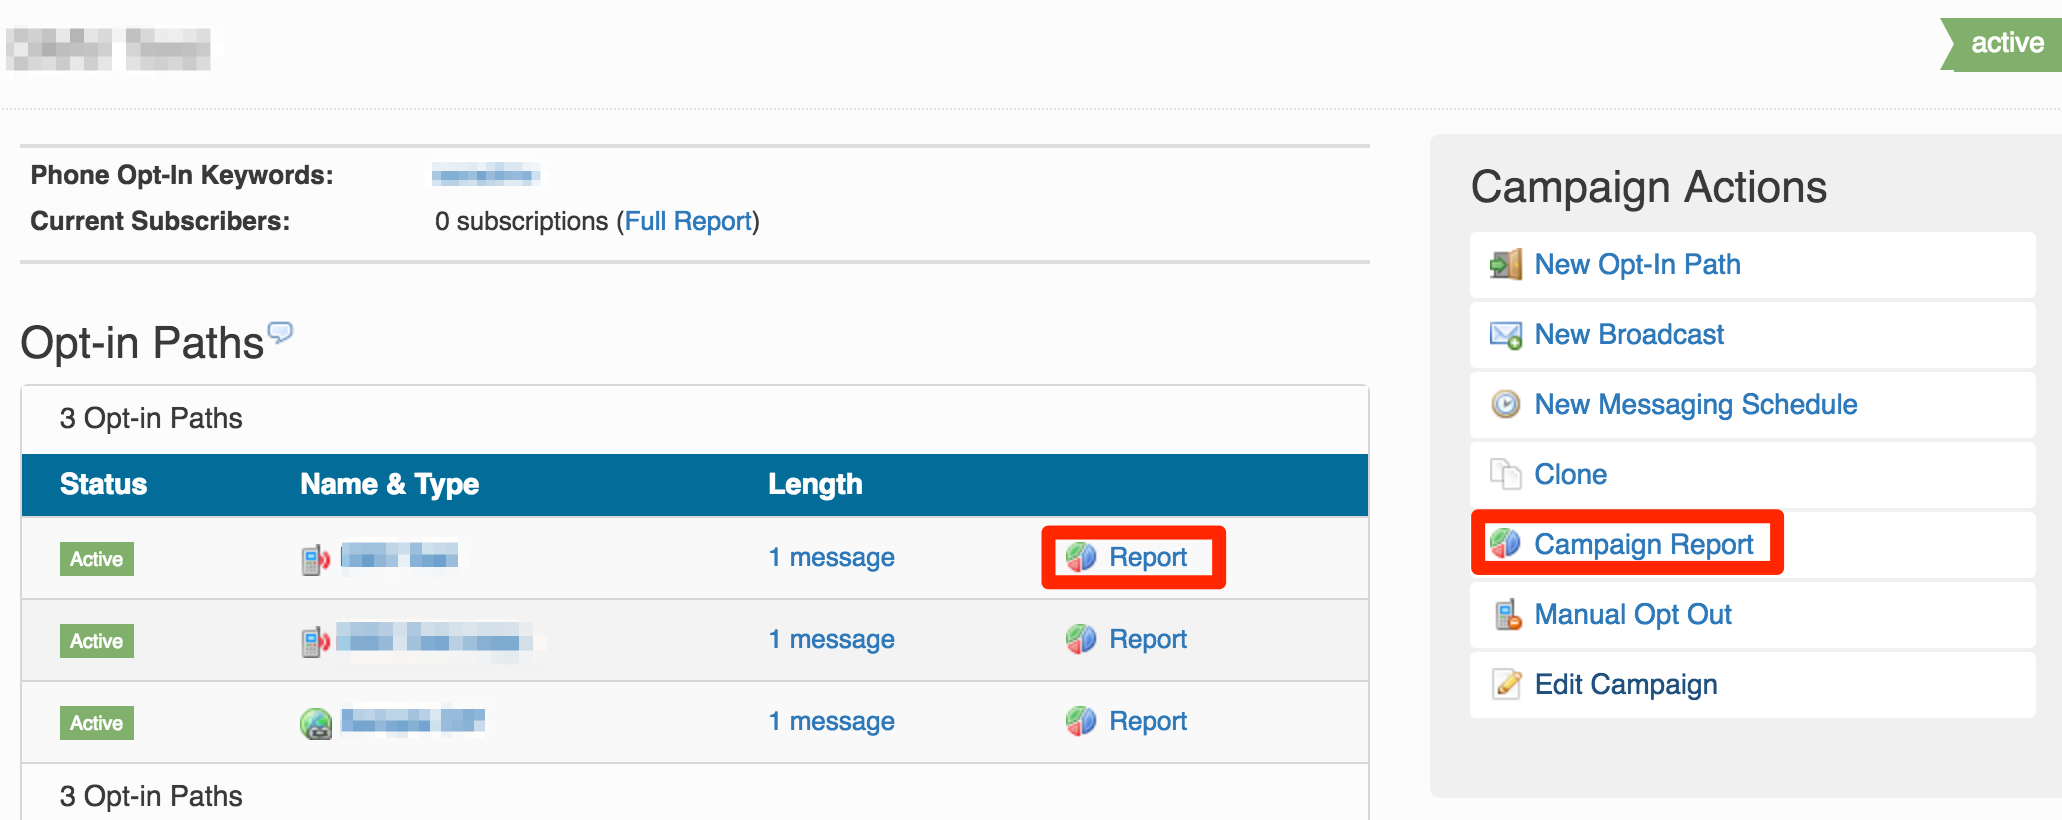The width and height of the screenshot is (2062, 820).
Task: Click the Manual Opt Out icon
Action: point(1507,615)
